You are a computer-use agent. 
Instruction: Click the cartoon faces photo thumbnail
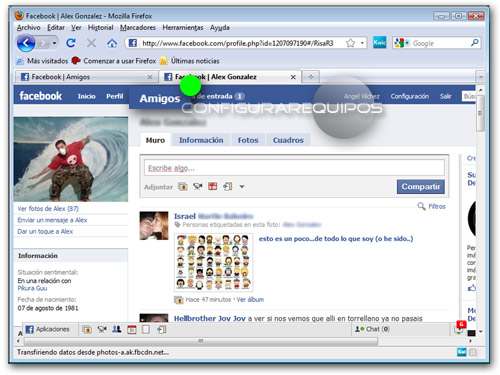pyautogui.click(x=213, y=262)
